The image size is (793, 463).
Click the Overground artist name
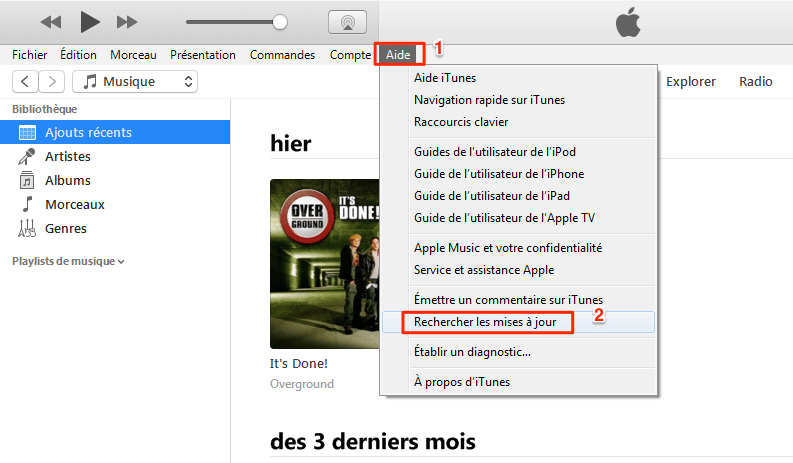coord(302,384)
